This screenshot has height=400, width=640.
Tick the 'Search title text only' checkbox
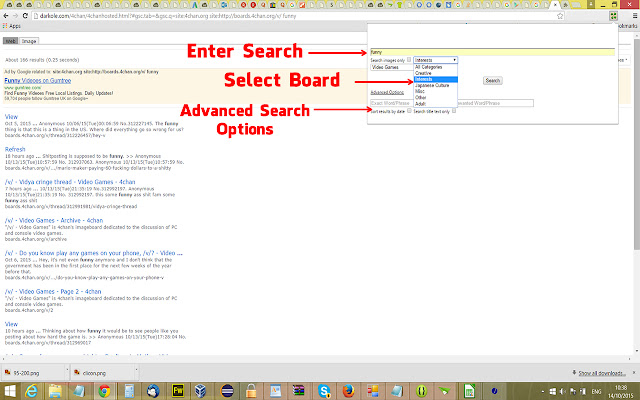[454, 111]
